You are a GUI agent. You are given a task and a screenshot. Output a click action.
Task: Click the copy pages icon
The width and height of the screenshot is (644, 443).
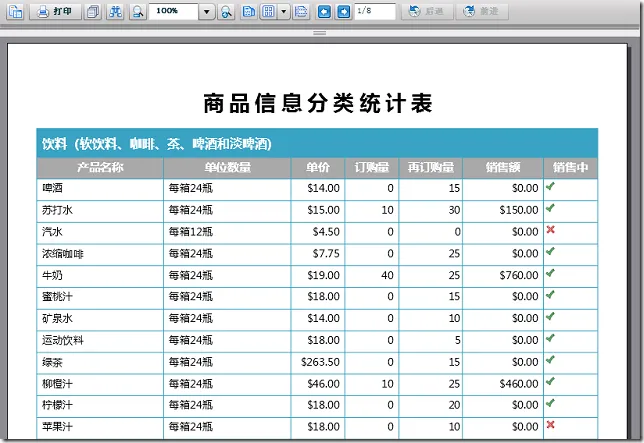coord(93,11)
